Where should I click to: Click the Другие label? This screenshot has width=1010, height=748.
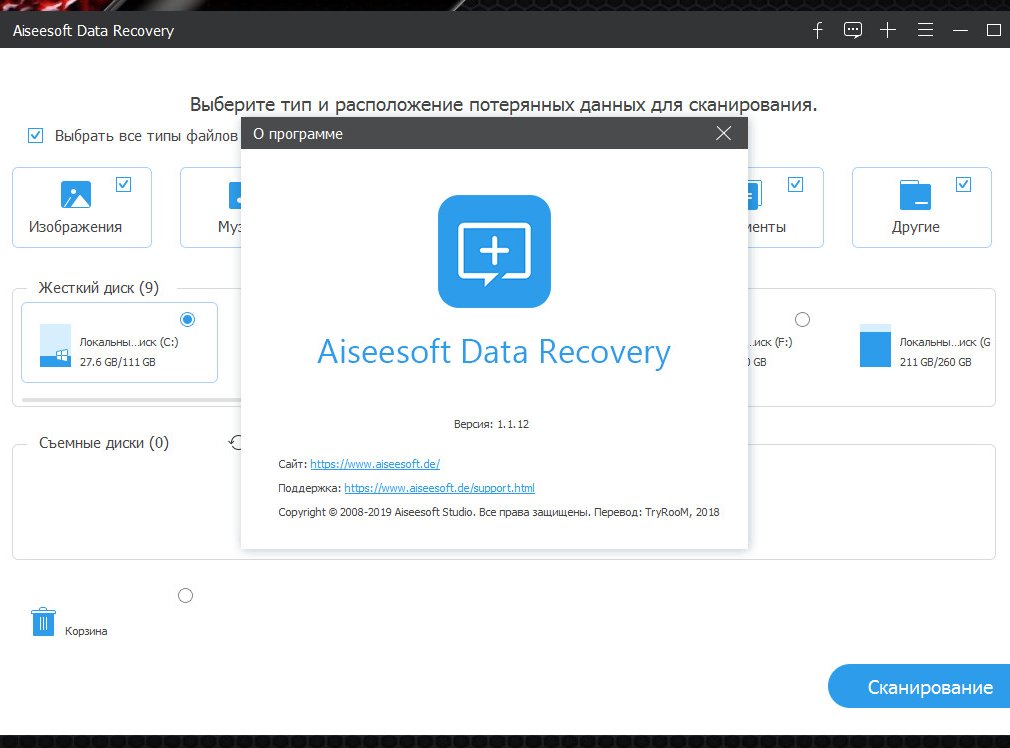[x=915, y=227]
